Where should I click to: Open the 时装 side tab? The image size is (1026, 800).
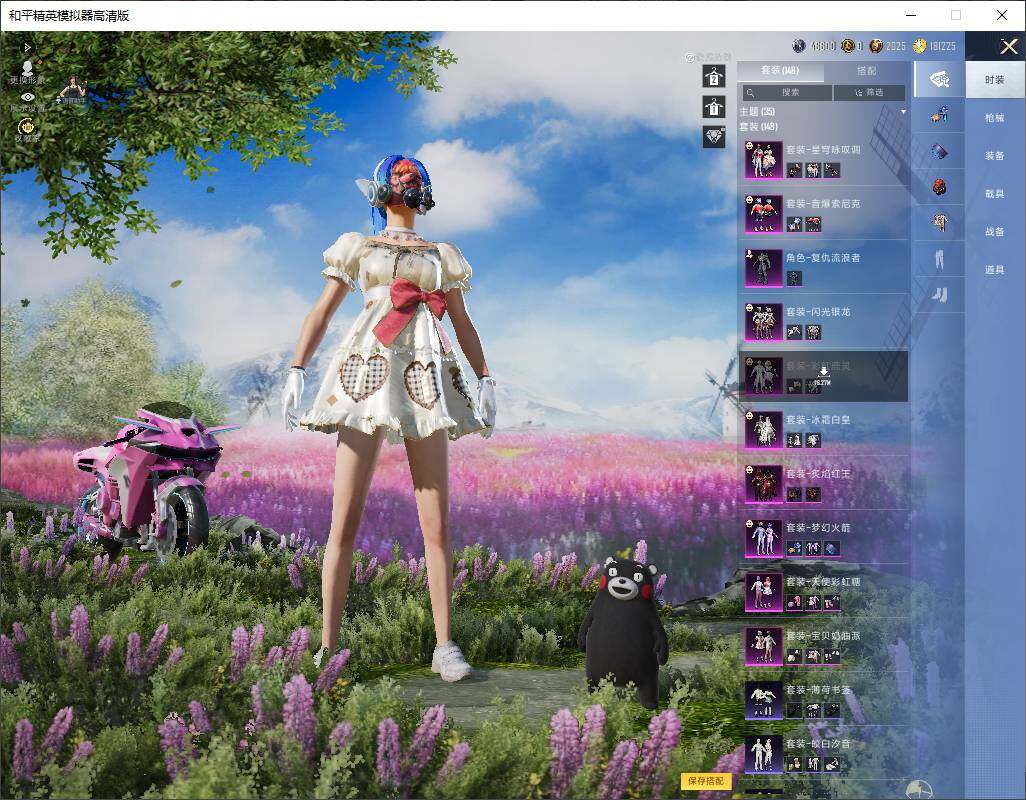pos(995,80)
